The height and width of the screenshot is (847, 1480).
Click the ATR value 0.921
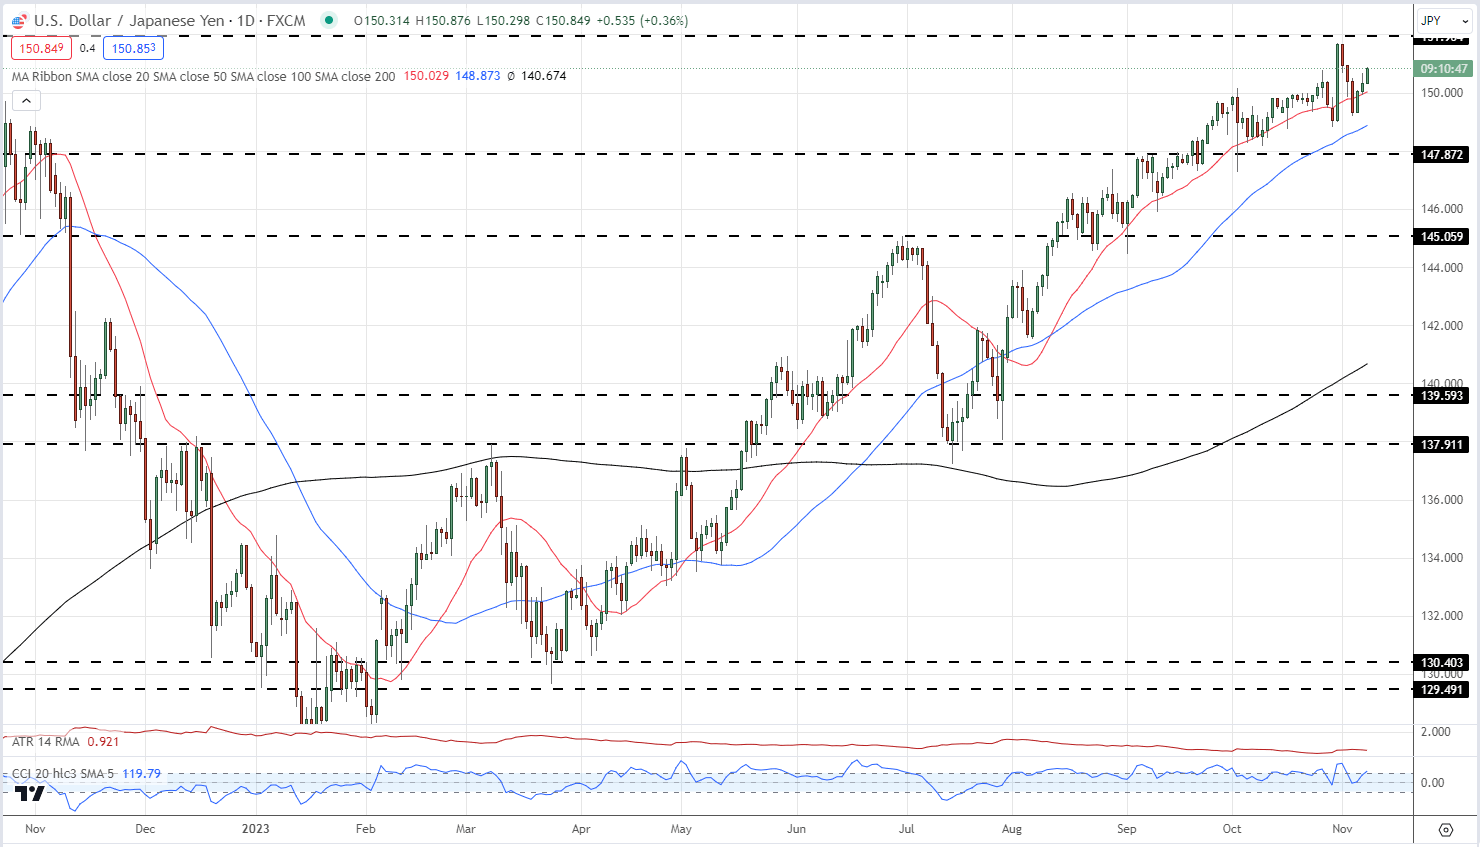point(103,742)
